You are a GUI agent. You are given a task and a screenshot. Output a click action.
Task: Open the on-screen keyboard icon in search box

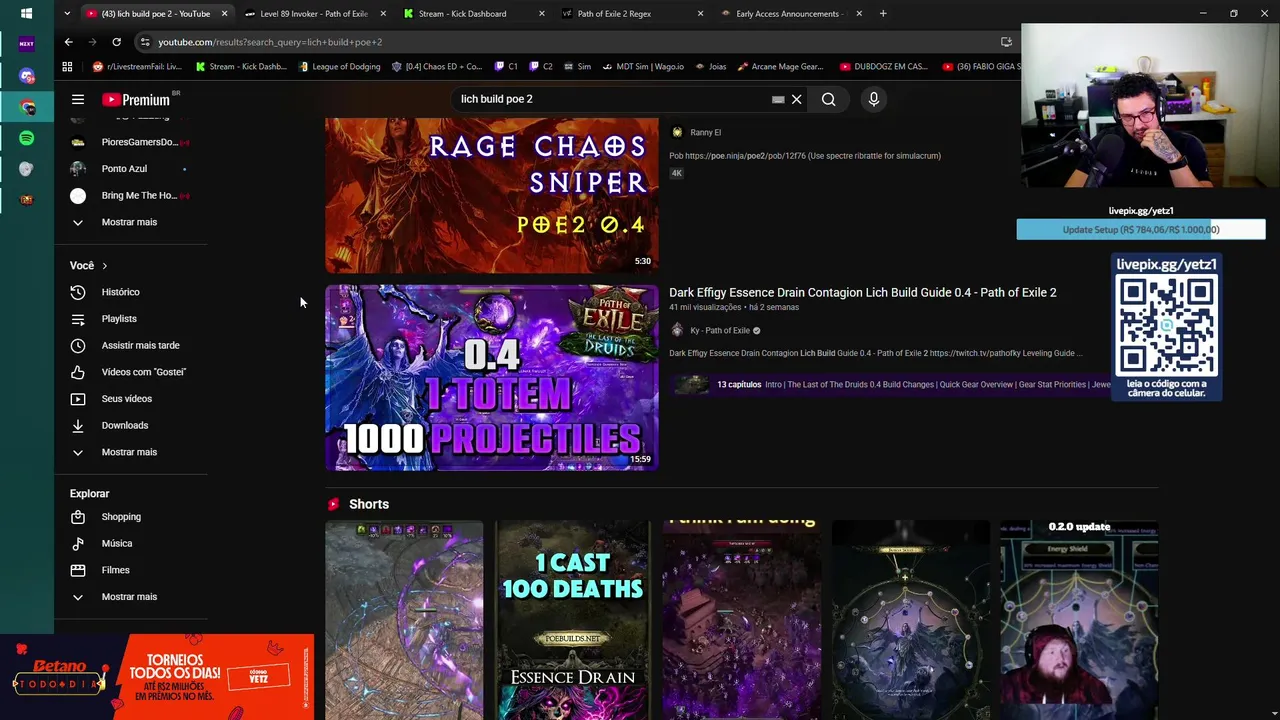778,99
